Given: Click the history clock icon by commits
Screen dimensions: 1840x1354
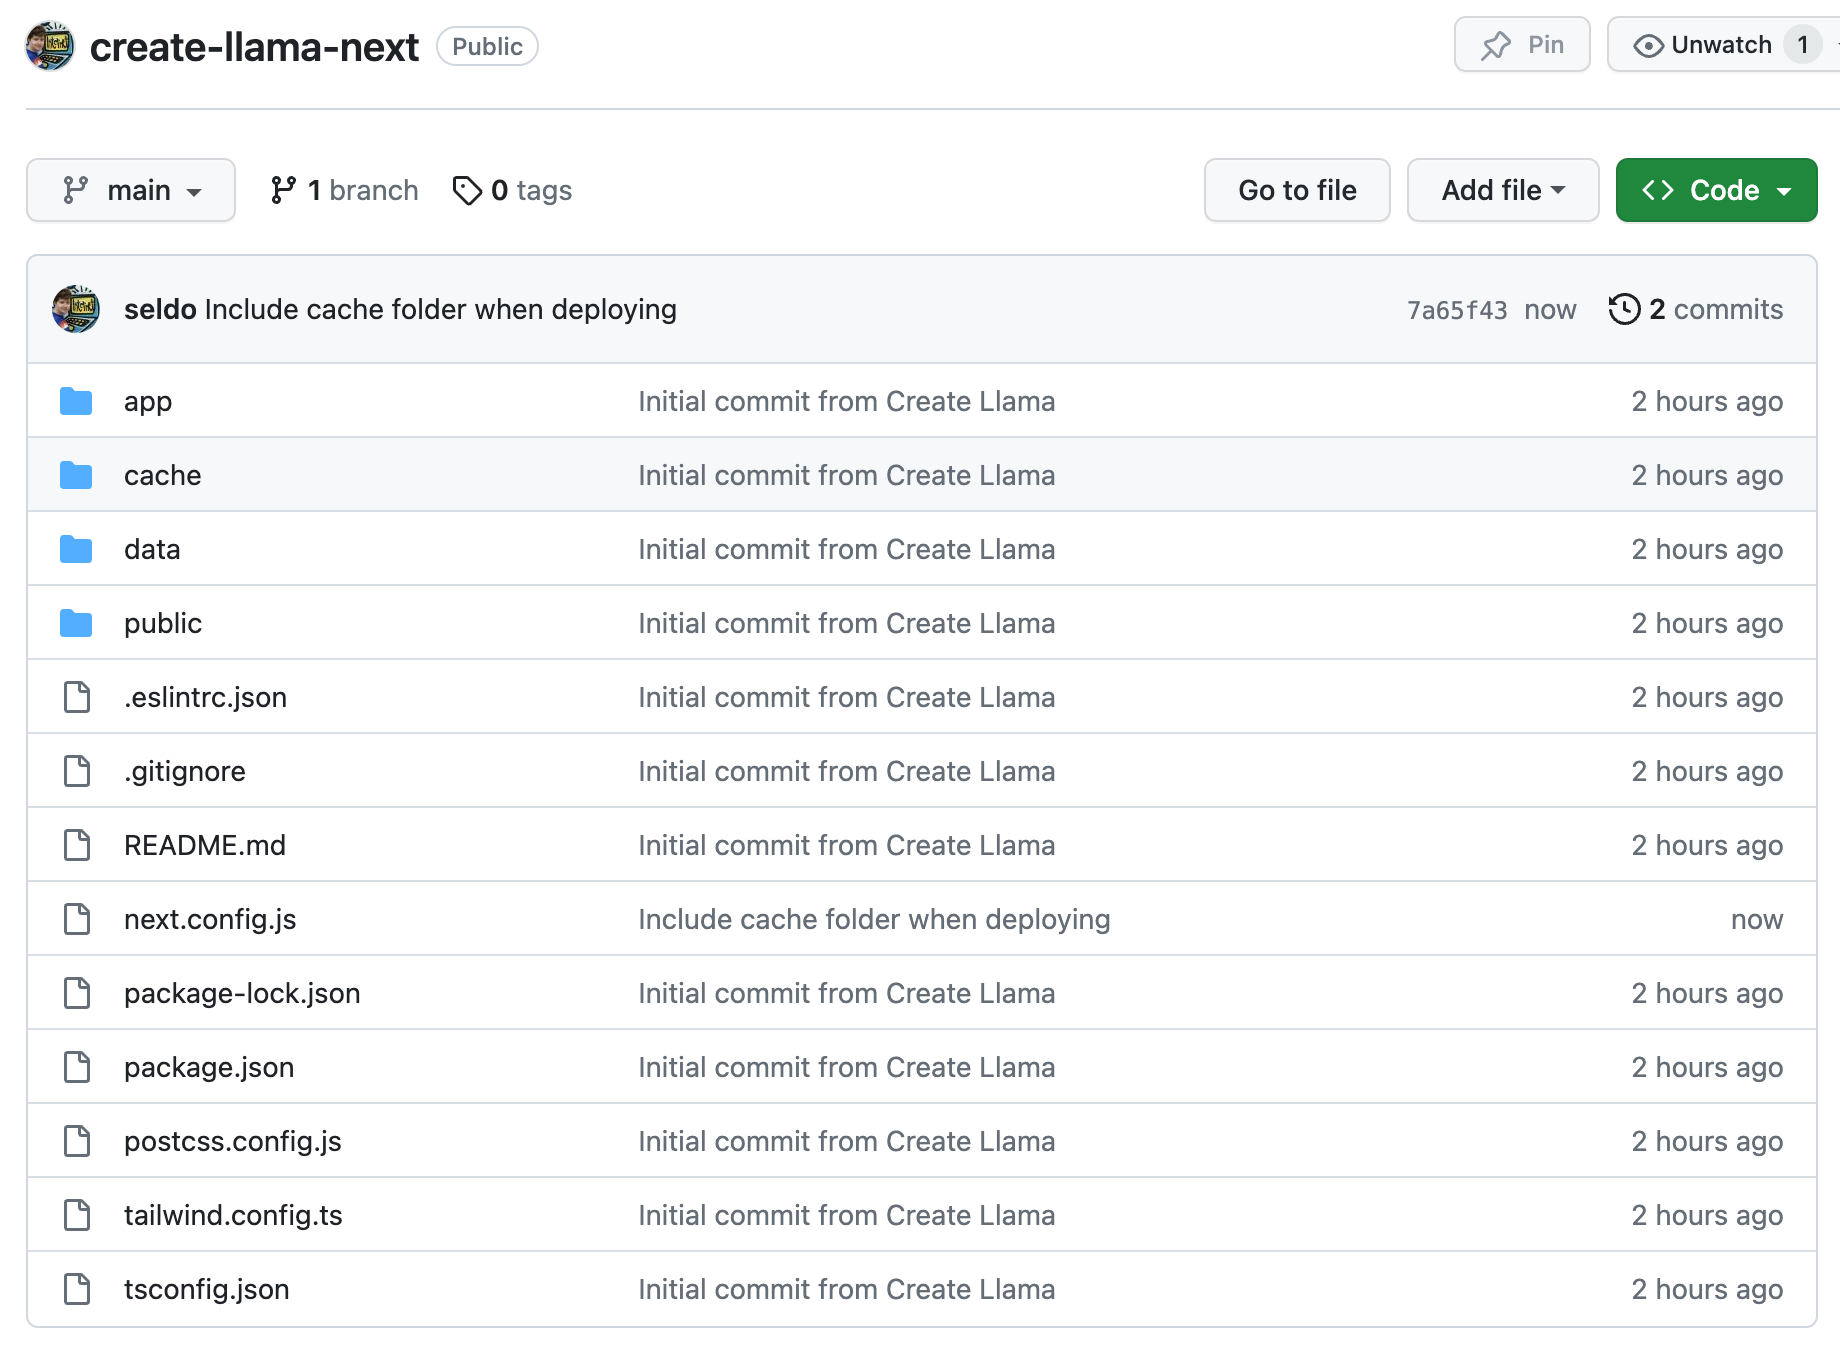Looking at the screenshot, I should pos(1624,309).
